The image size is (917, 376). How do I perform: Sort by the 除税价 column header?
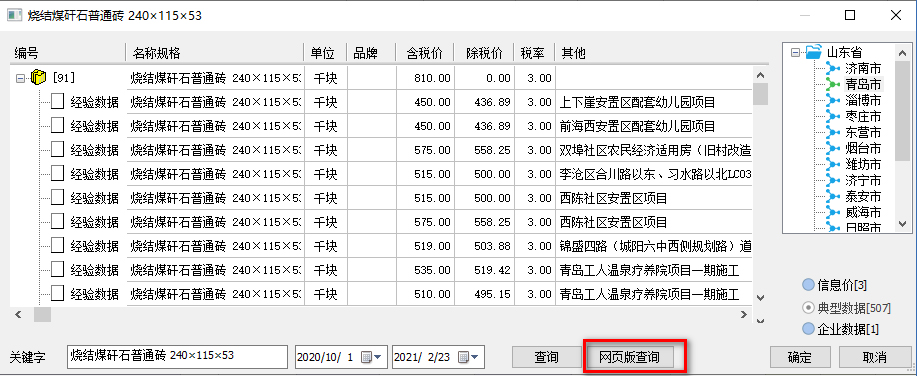pyautogui.click(x=484, y=53)
